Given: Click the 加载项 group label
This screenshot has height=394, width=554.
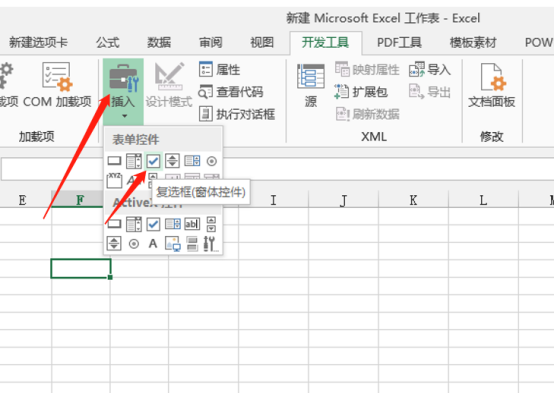Looking at the screenshot, I should pos(36,136).
